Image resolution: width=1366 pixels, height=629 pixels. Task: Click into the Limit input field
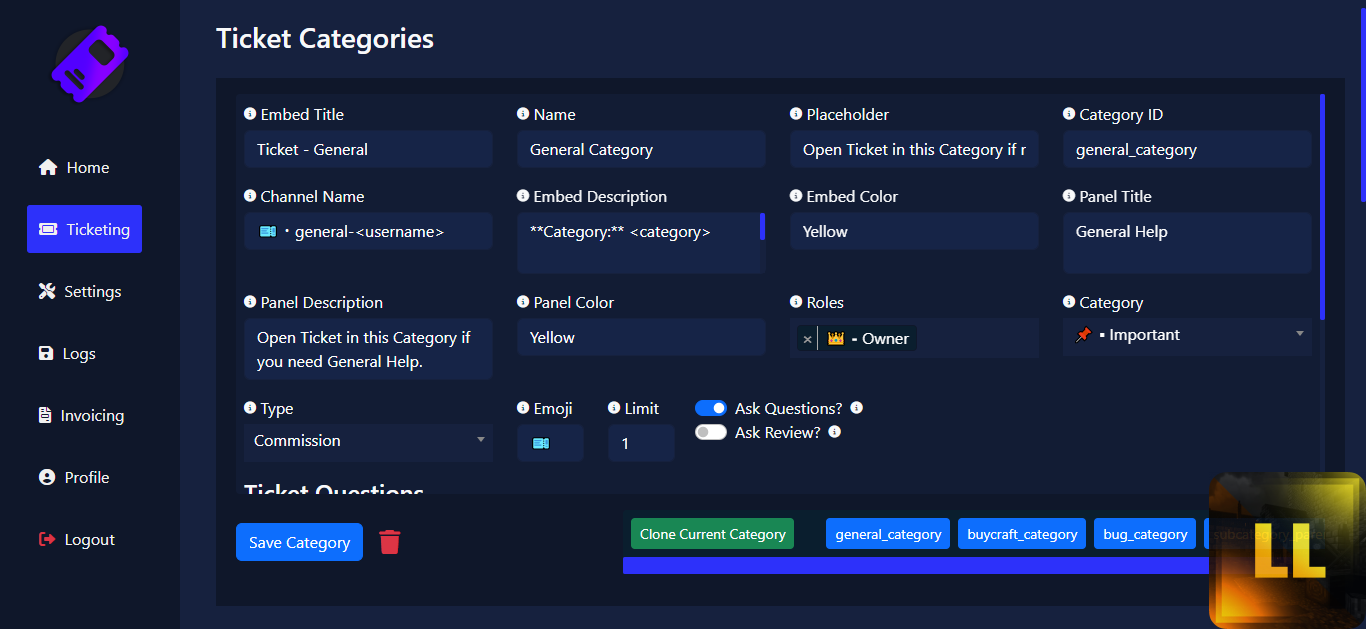point(641,442)
